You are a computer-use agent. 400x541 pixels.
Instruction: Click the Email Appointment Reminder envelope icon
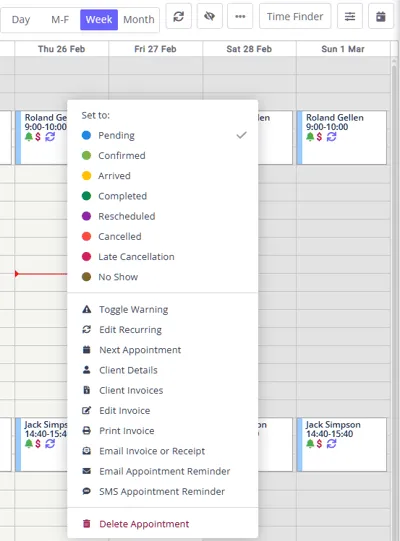point(87,471)
